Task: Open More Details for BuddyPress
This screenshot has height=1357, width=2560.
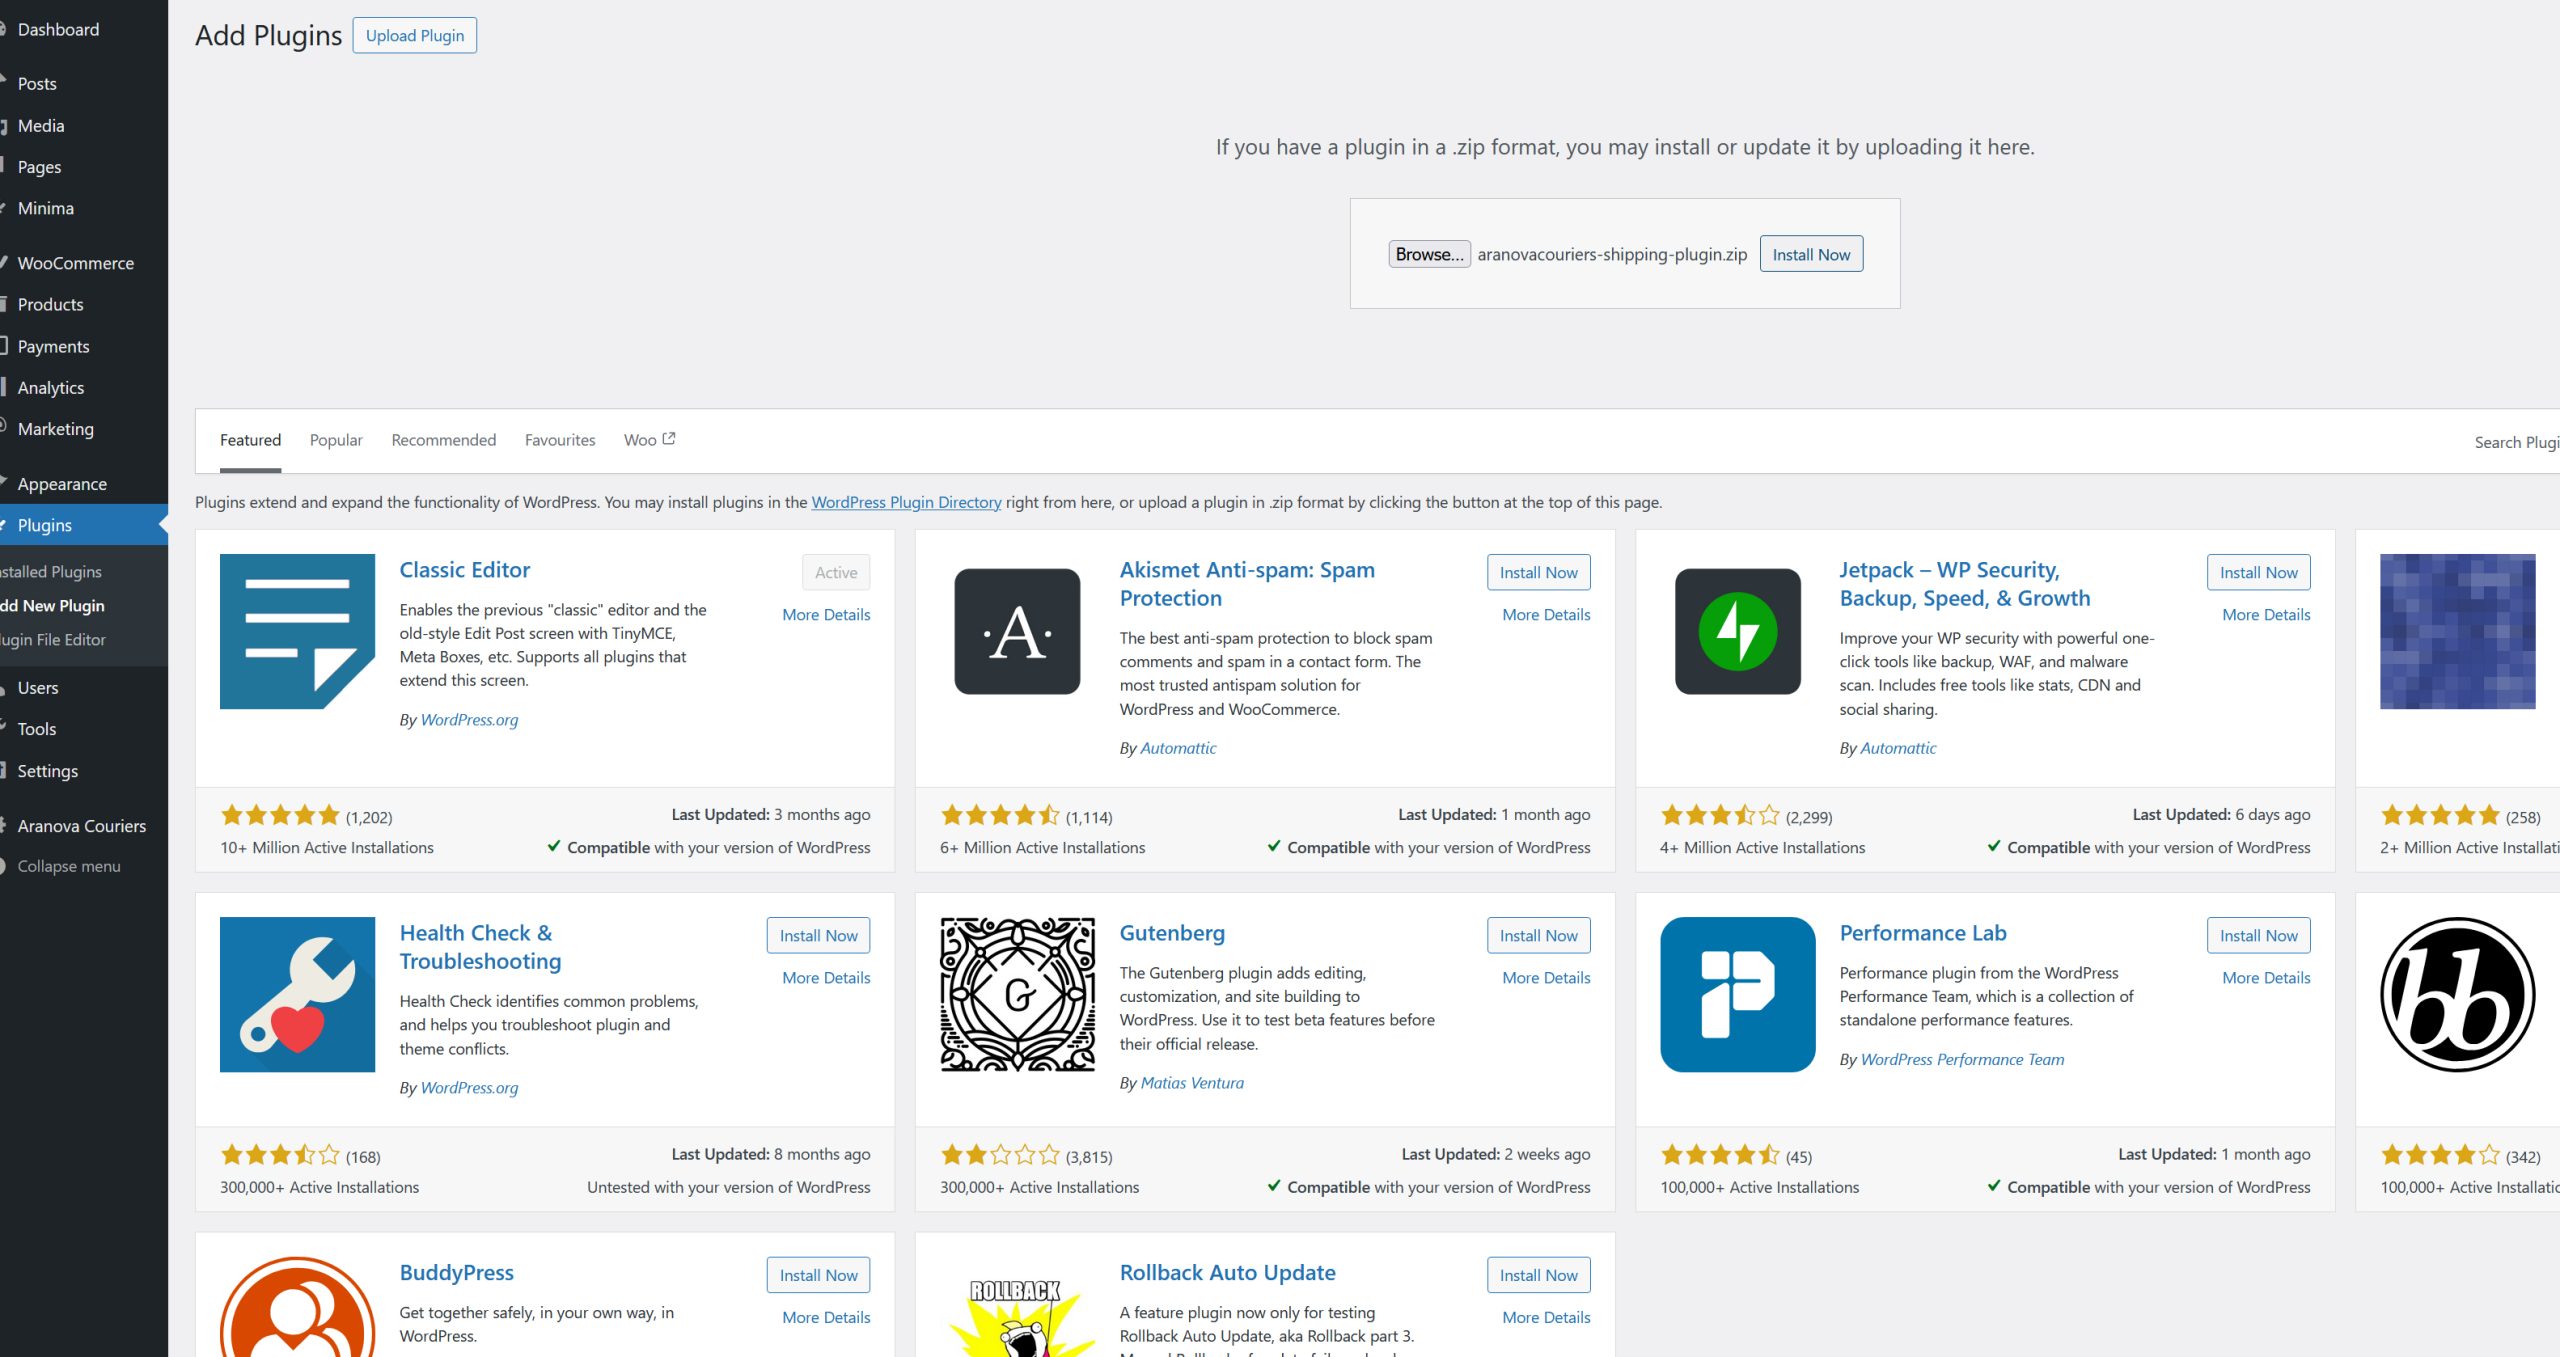Action: coord(826,1317)
